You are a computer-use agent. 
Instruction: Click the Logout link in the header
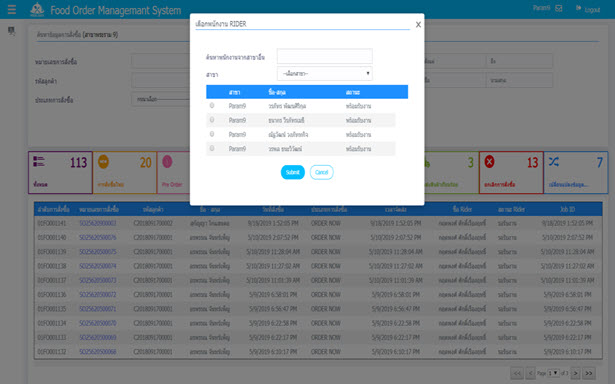point(592,10)
